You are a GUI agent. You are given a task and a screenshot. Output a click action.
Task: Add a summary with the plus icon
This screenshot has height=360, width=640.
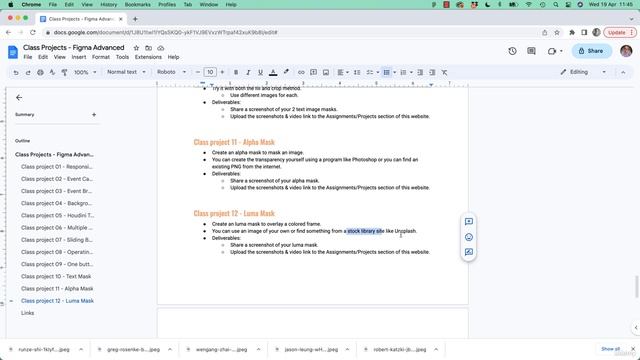coord(94,115)
